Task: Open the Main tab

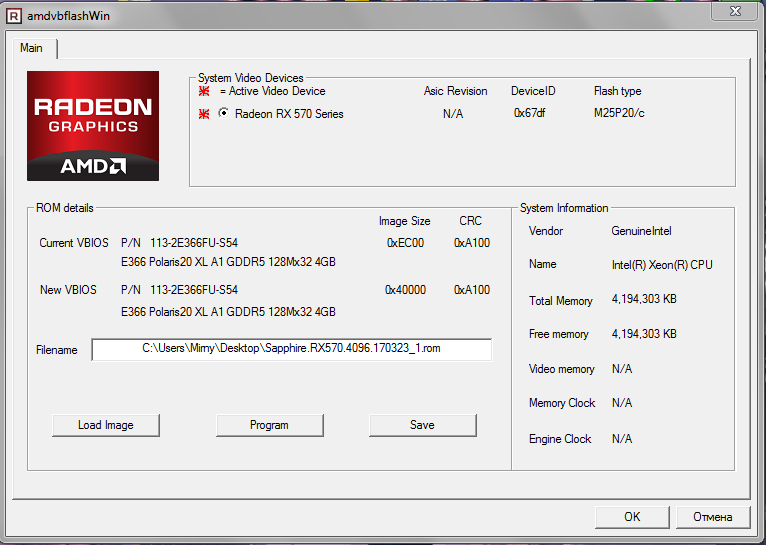Action: point(31,48)
